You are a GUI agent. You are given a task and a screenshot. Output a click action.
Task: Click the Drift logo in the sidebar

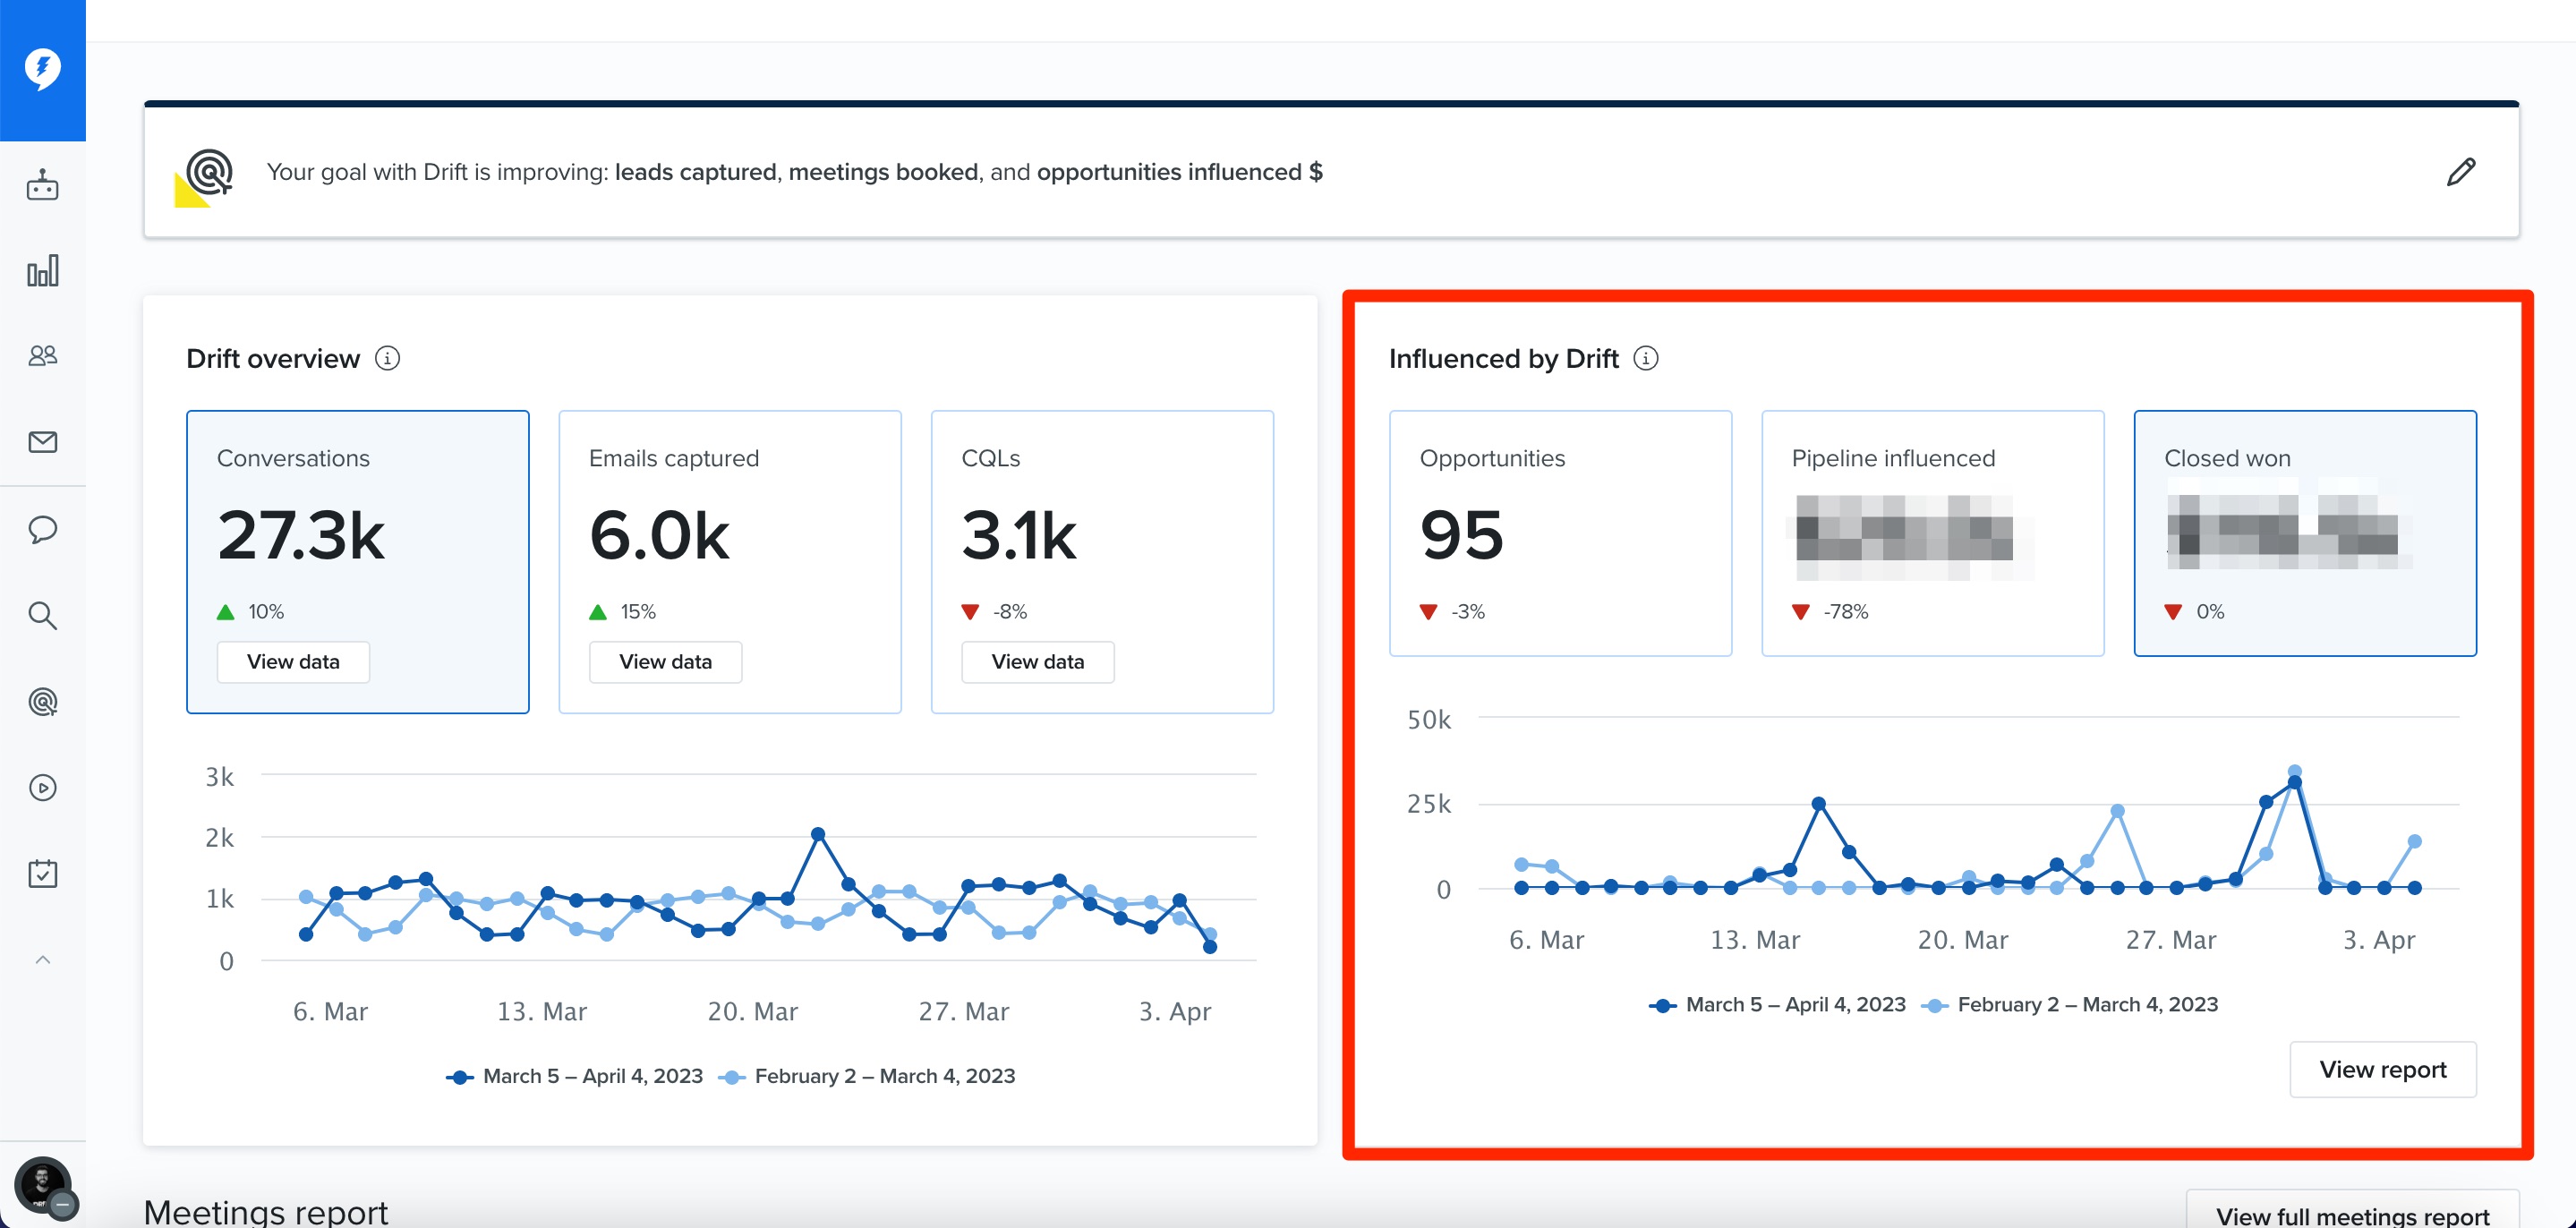tap(42, 68)
